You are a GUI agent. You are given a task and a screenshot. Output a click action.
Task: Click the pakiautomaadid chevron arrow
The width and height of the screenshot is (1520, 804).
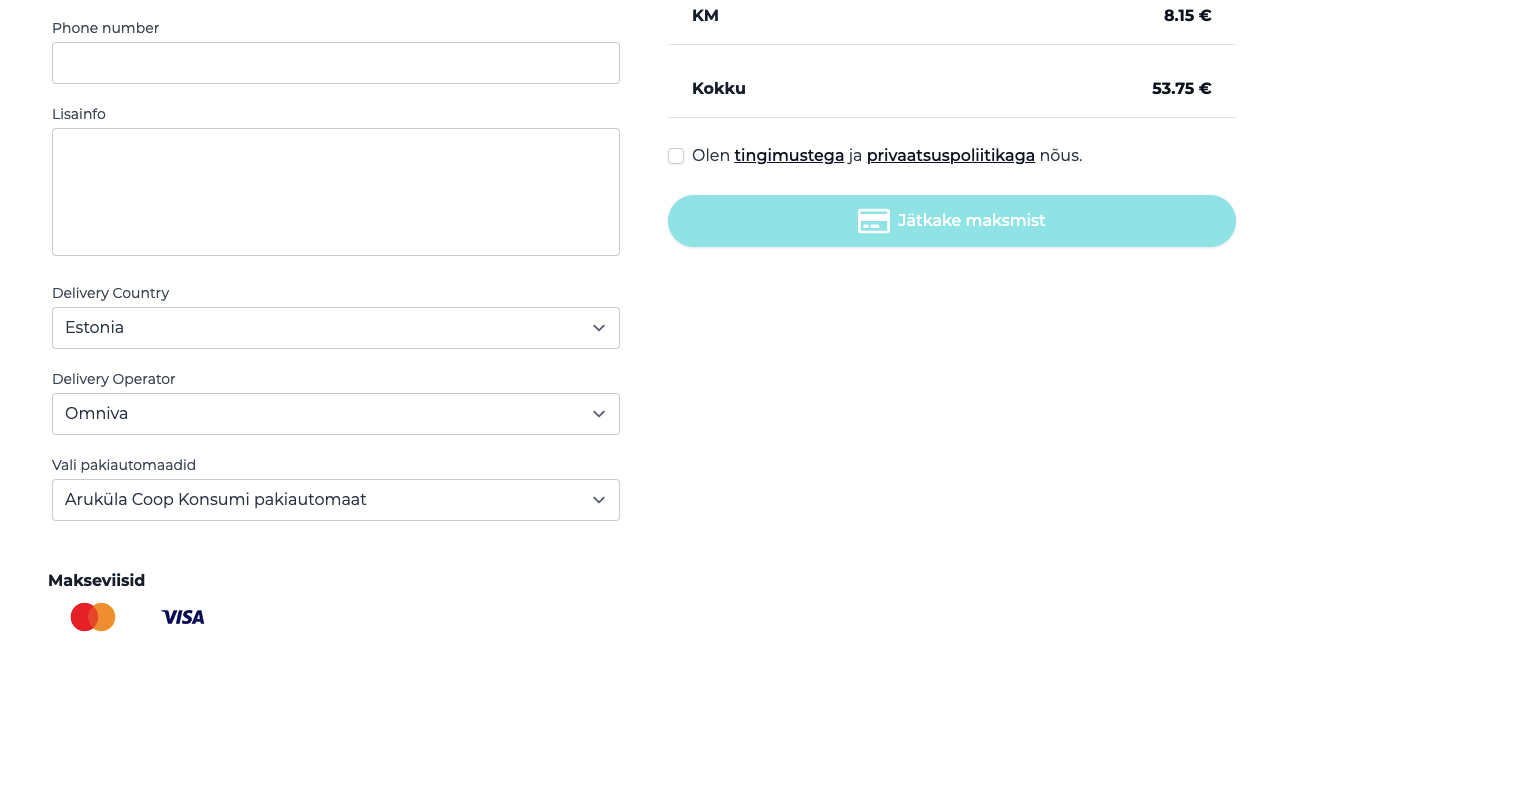pos(599,500)
